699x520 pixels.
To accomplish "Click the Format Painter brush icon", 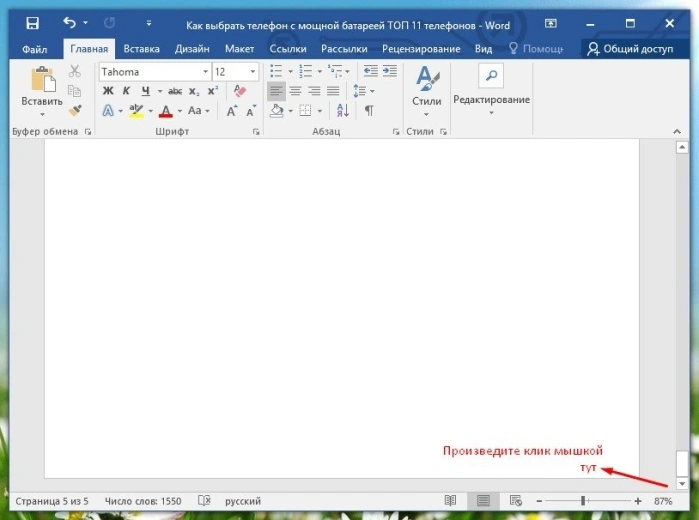I will [75, 110].
